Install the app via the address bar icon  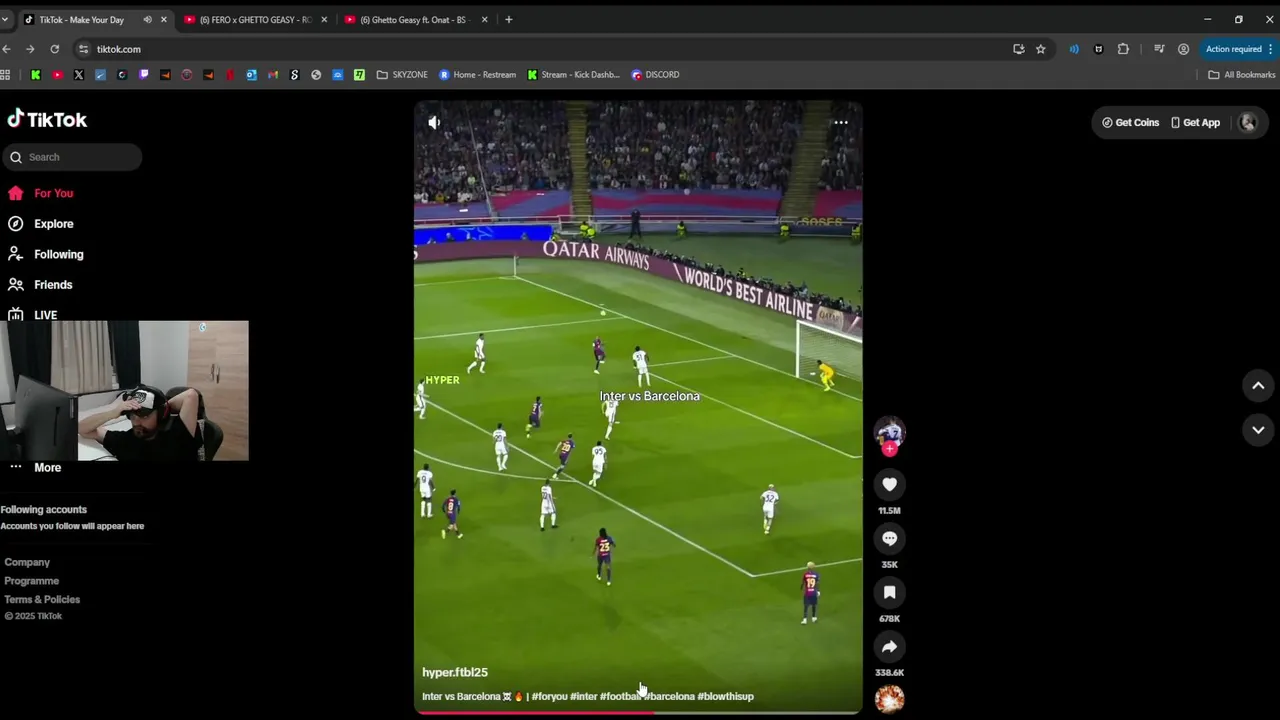tap(1018, 49)
